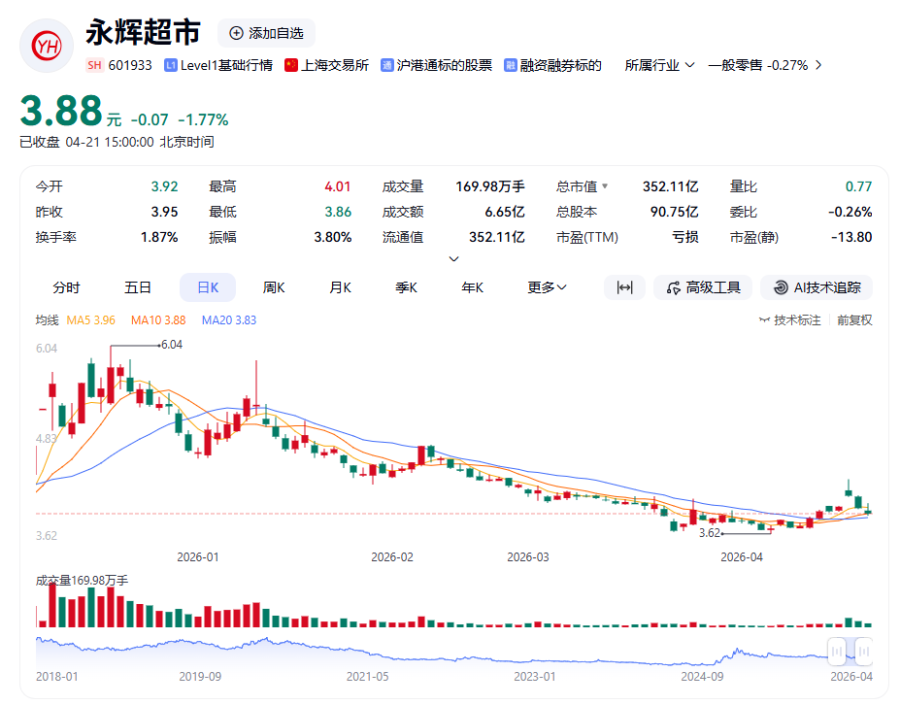Click the Yonghui YH company logo
The height and width of the screenshot is (705, 900).
coord(46,45)
